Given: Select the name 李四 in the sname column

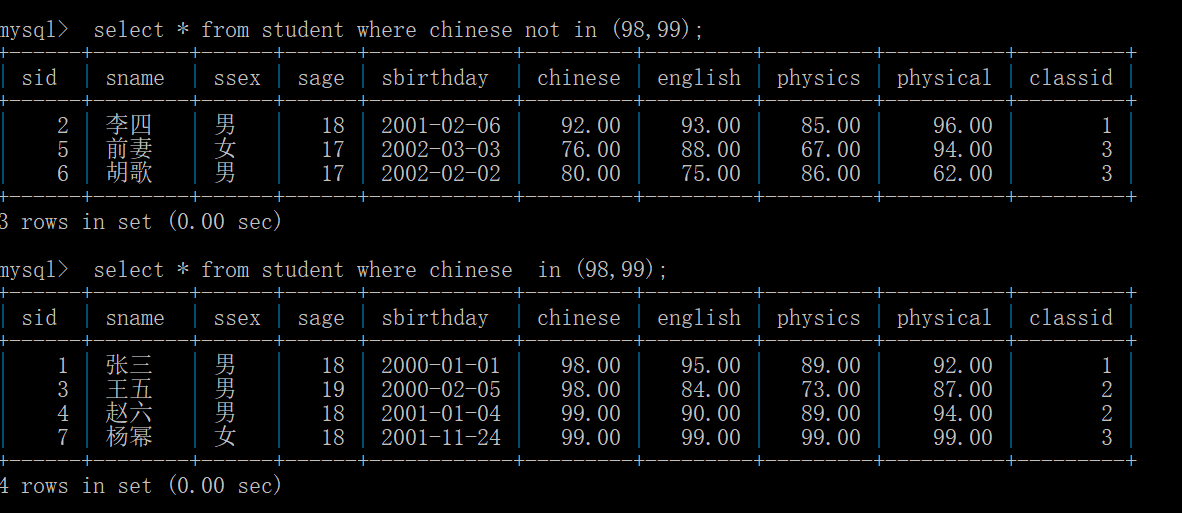Looking at the screenshot, I should (129, 125).
